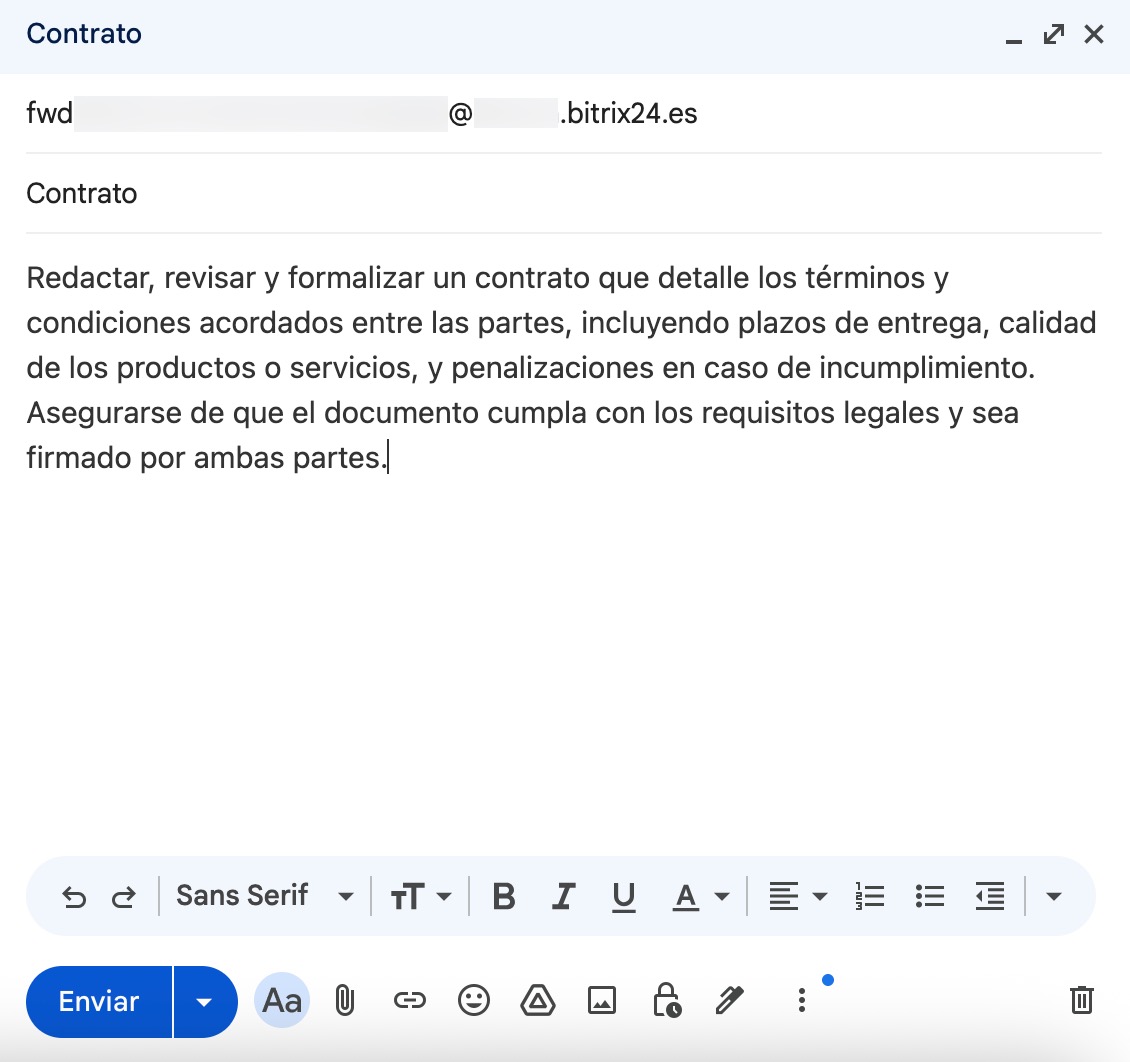Insert files using the Google Drive icon

pyautogui.click(x=538, y=1000)
